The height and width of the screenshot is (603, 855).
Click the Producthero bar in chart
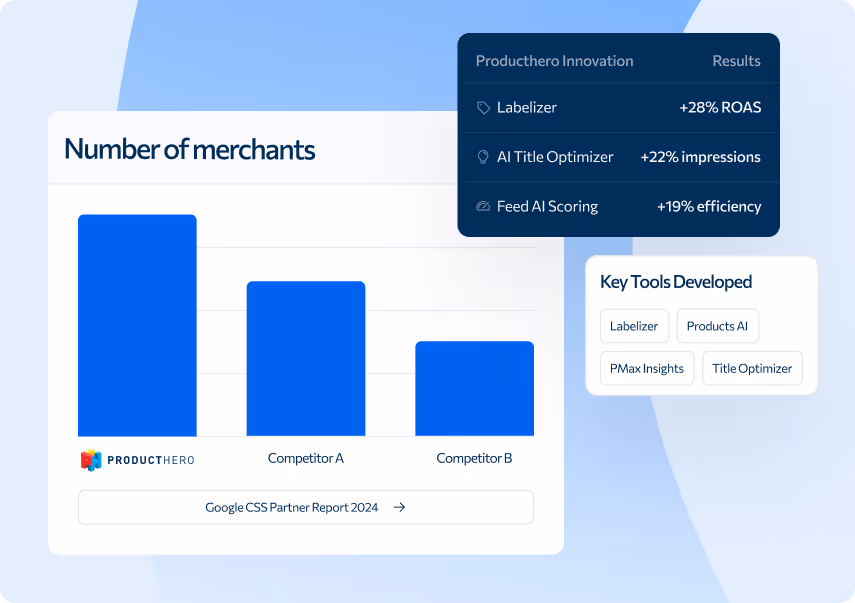point(137,325)
